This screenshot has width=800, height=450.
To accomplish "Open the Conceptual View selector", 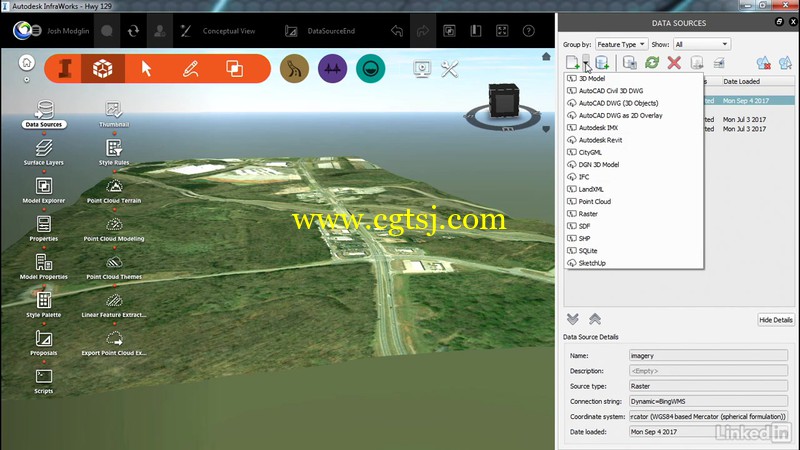I will (229, 31).
